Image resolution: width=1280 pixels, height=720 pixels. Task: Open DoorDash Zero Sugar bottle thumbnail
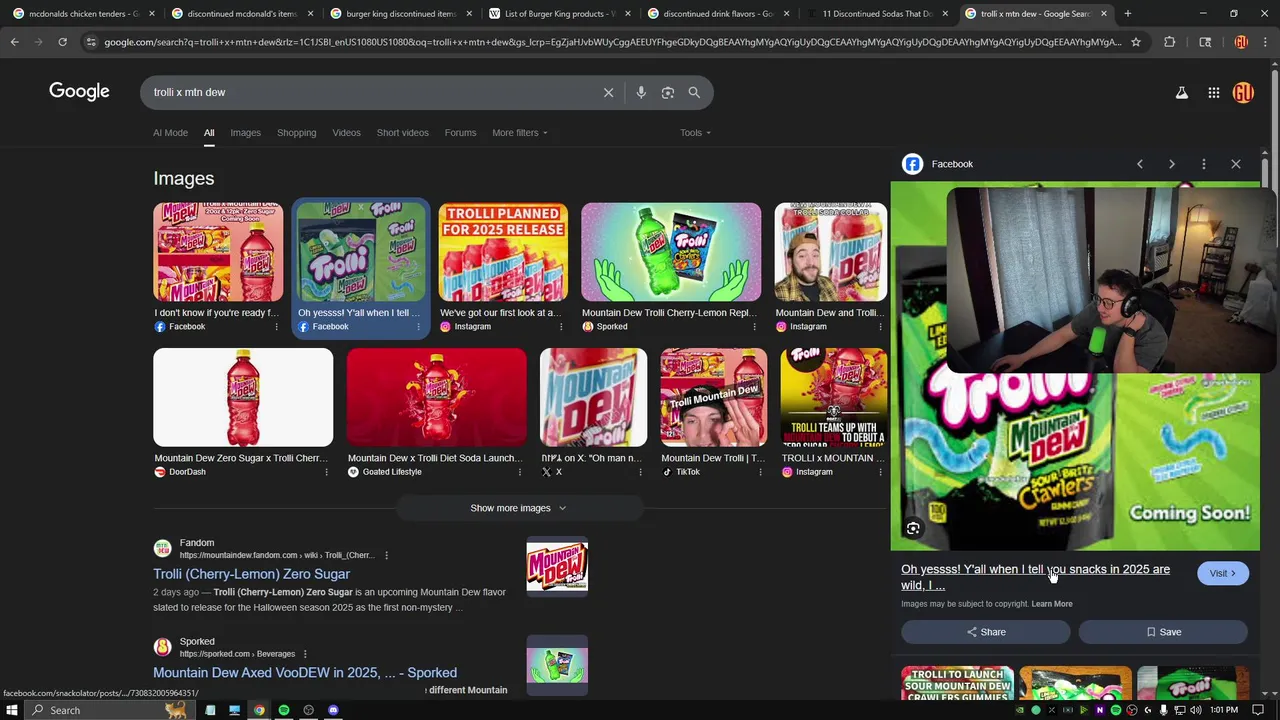(x=243, y=397)
